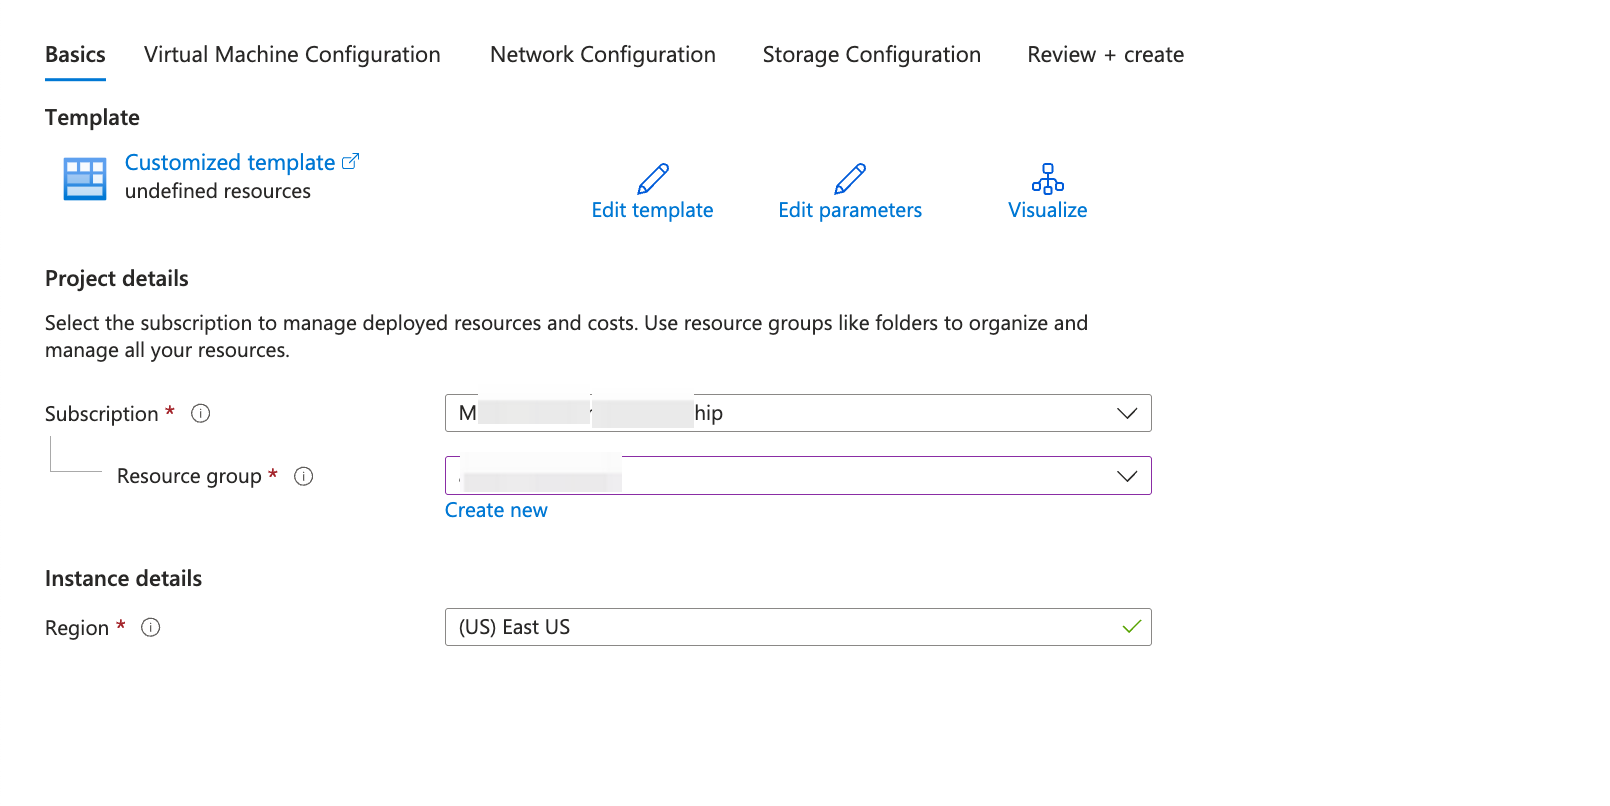Image resolution: width=1610 pixels, height=806 pixels.
Task: Click the Visualize text label
Action: pos(1047,211)
